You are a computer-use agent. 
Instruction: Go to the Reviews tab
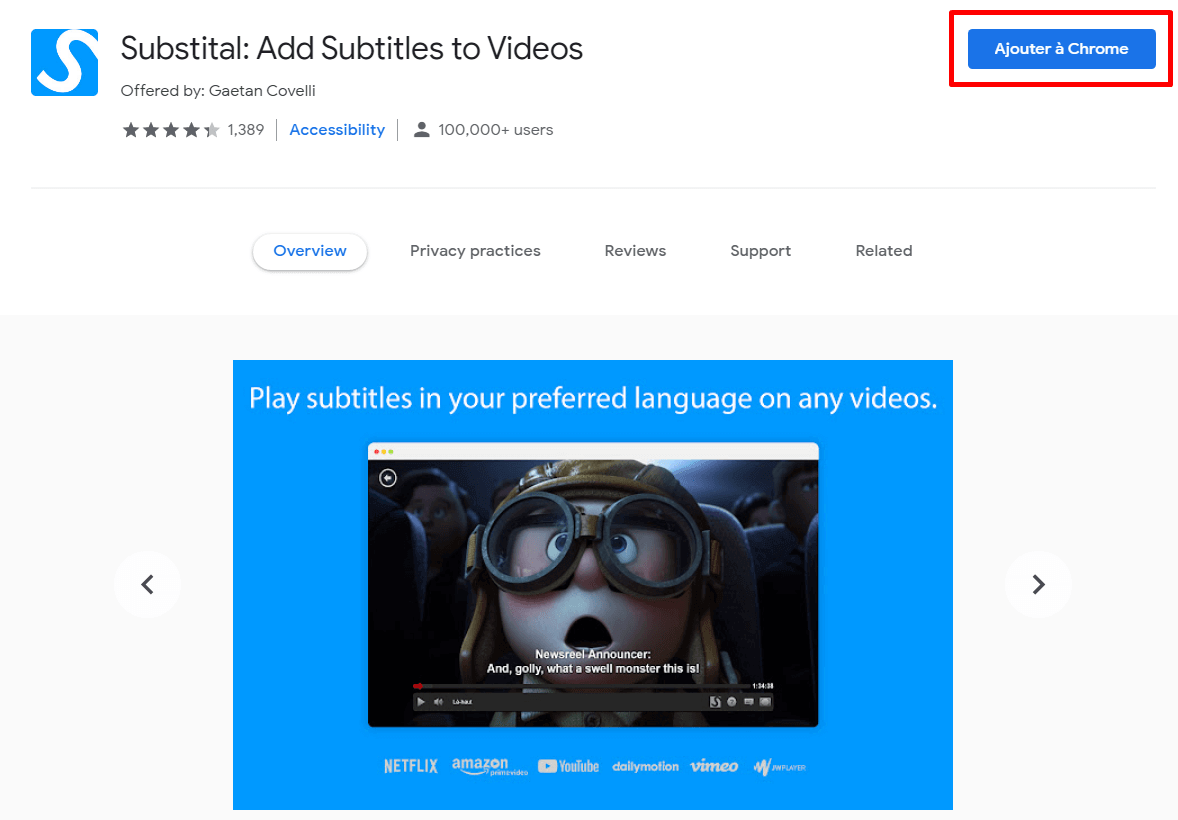click(635, 251)
